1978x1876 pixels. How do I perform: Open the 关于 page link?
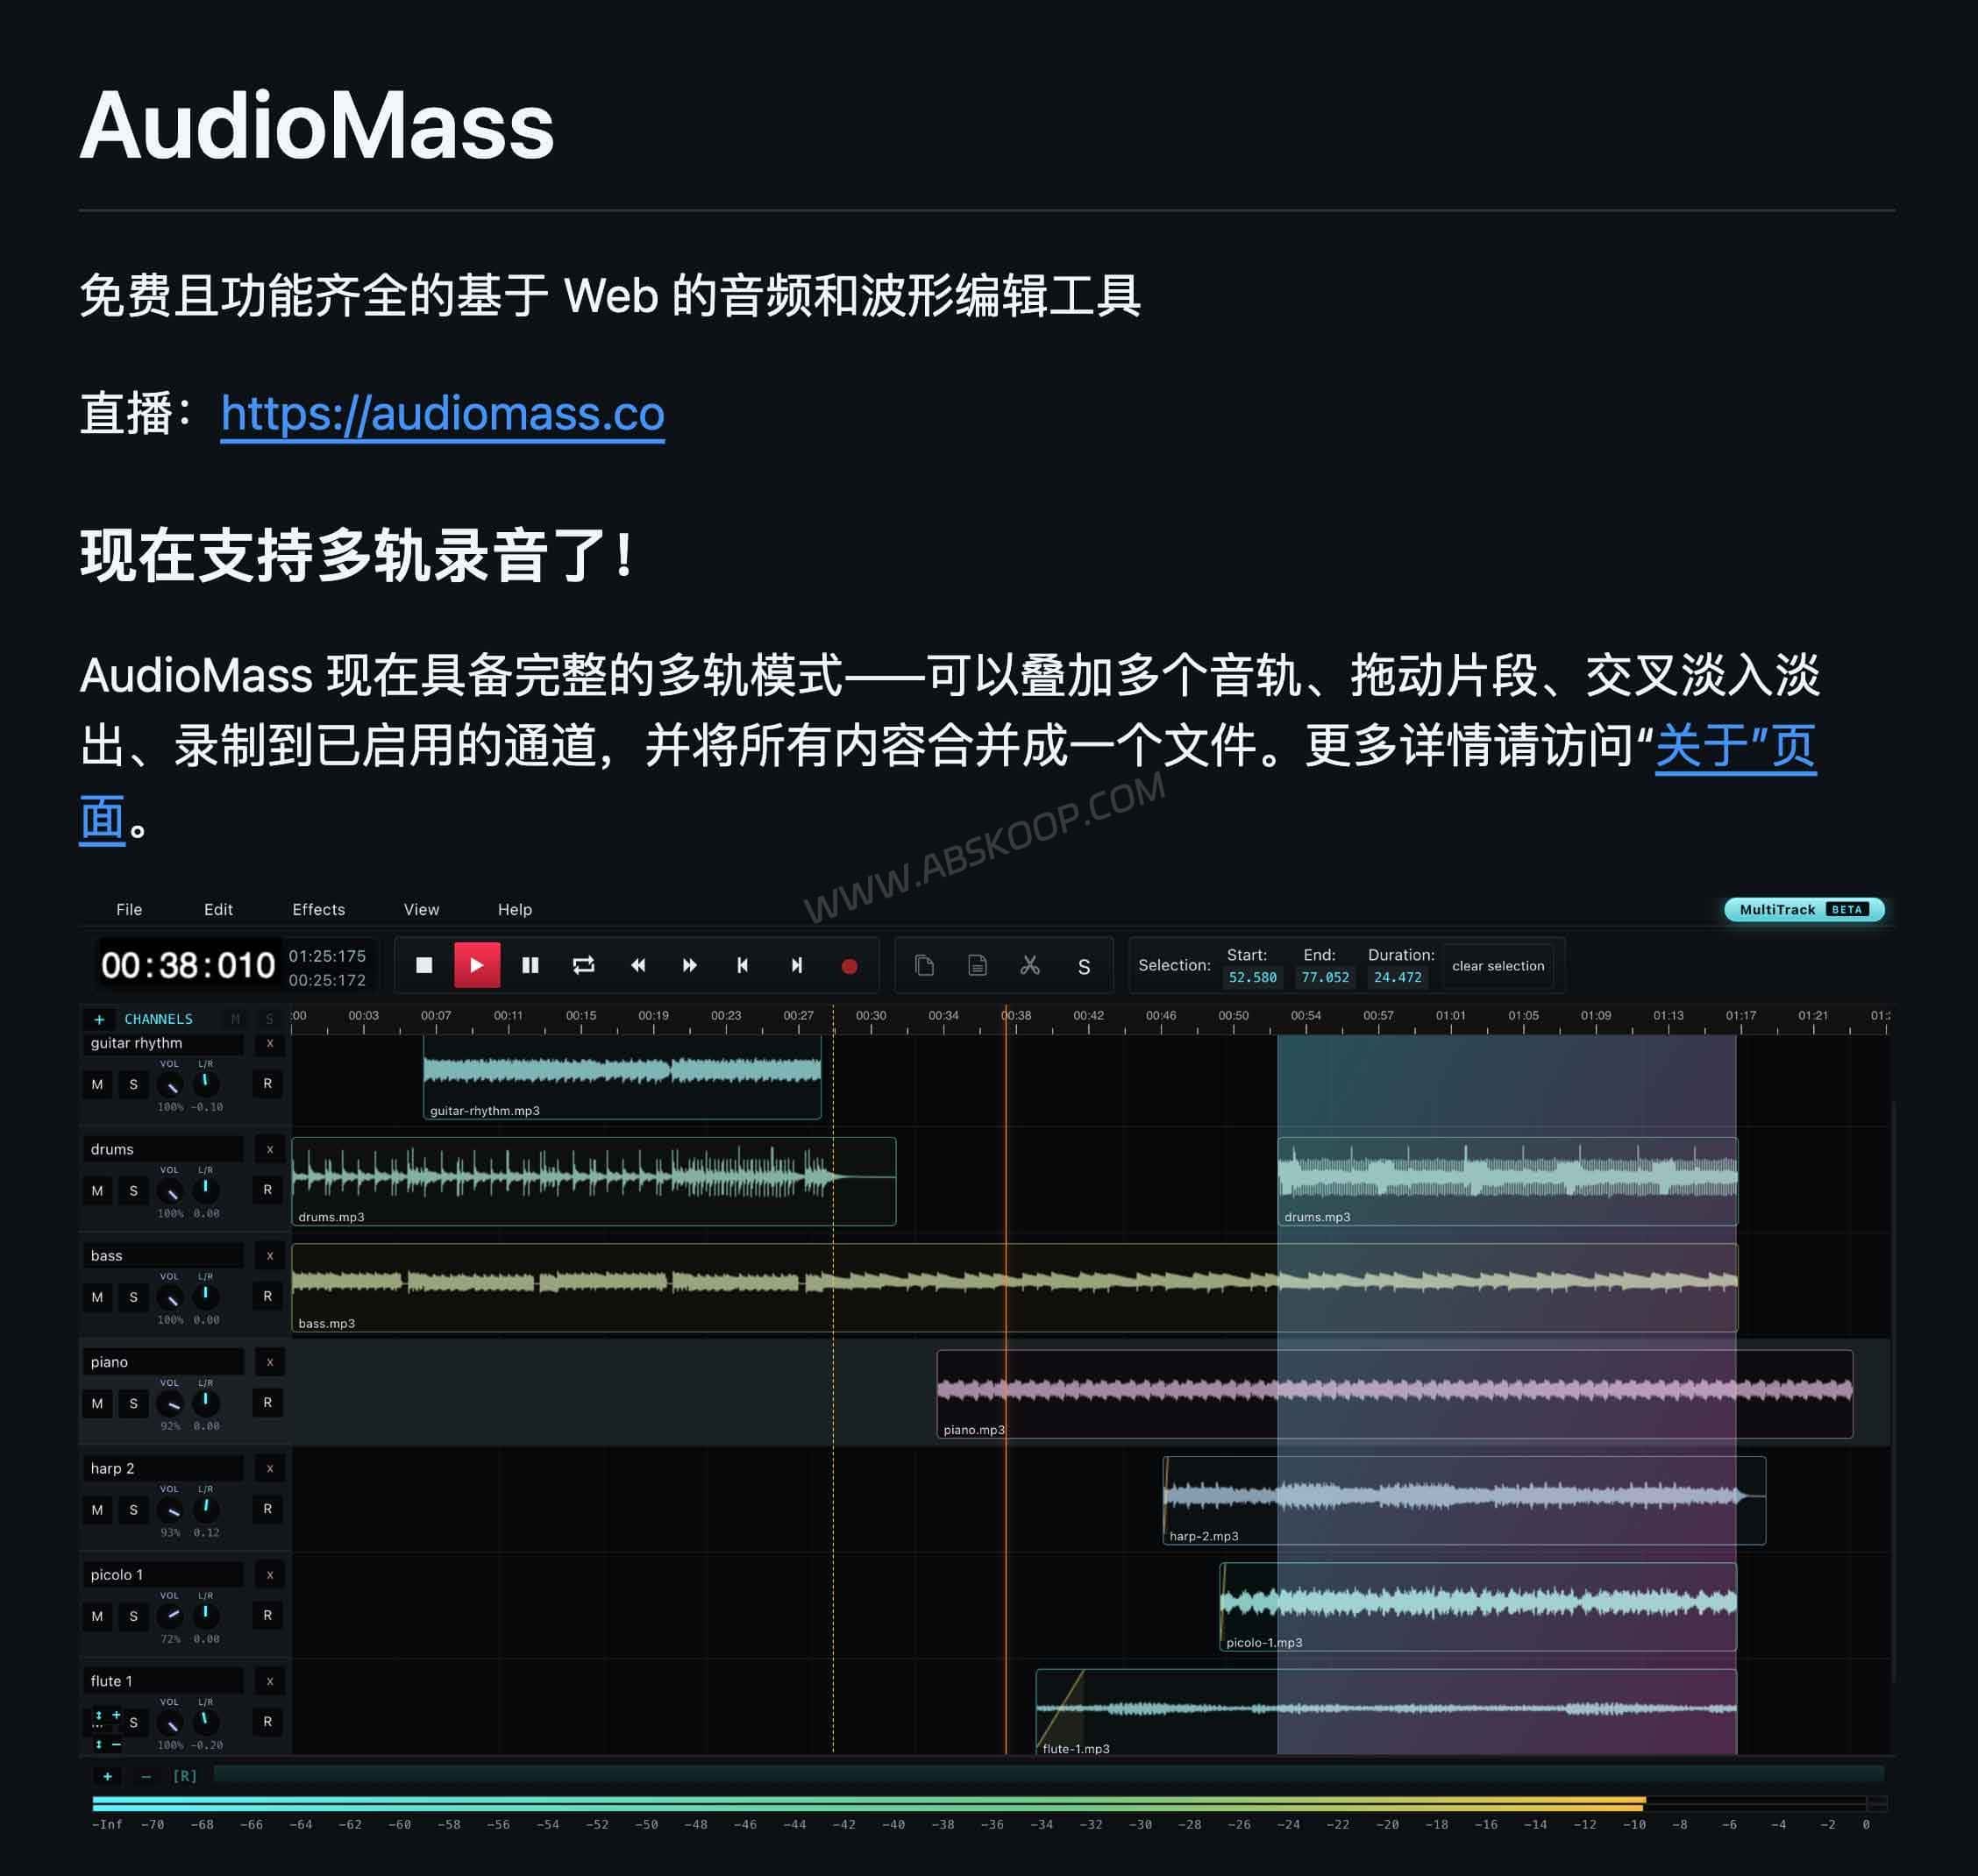coord(1736,746)
